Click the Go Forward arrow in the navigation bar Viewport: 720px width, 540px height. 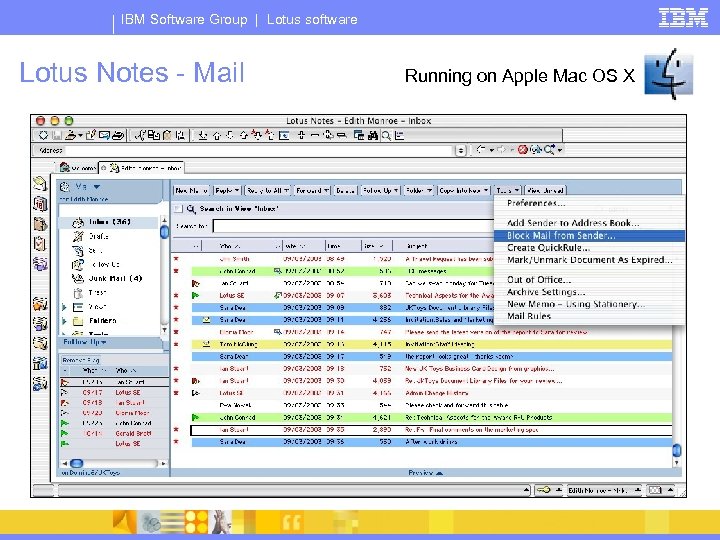(x=501, y=150)
